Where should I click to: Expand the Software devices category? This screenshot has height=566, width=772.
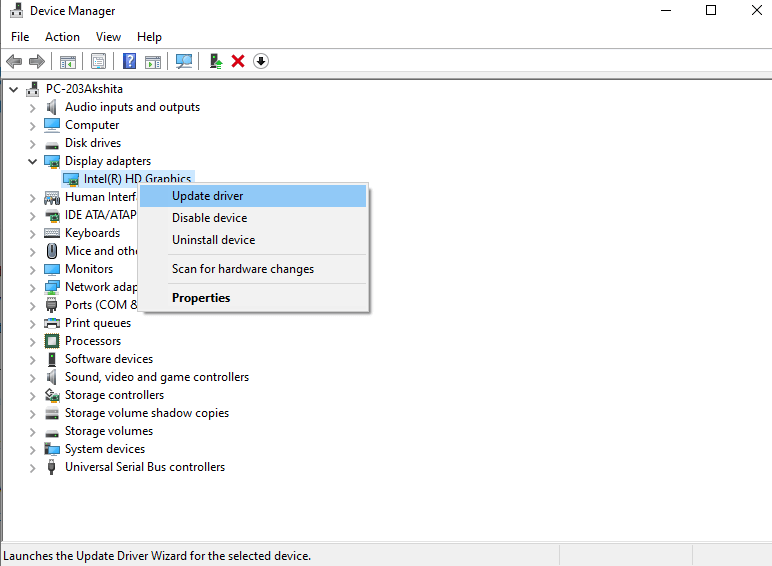tap(32, 360)
